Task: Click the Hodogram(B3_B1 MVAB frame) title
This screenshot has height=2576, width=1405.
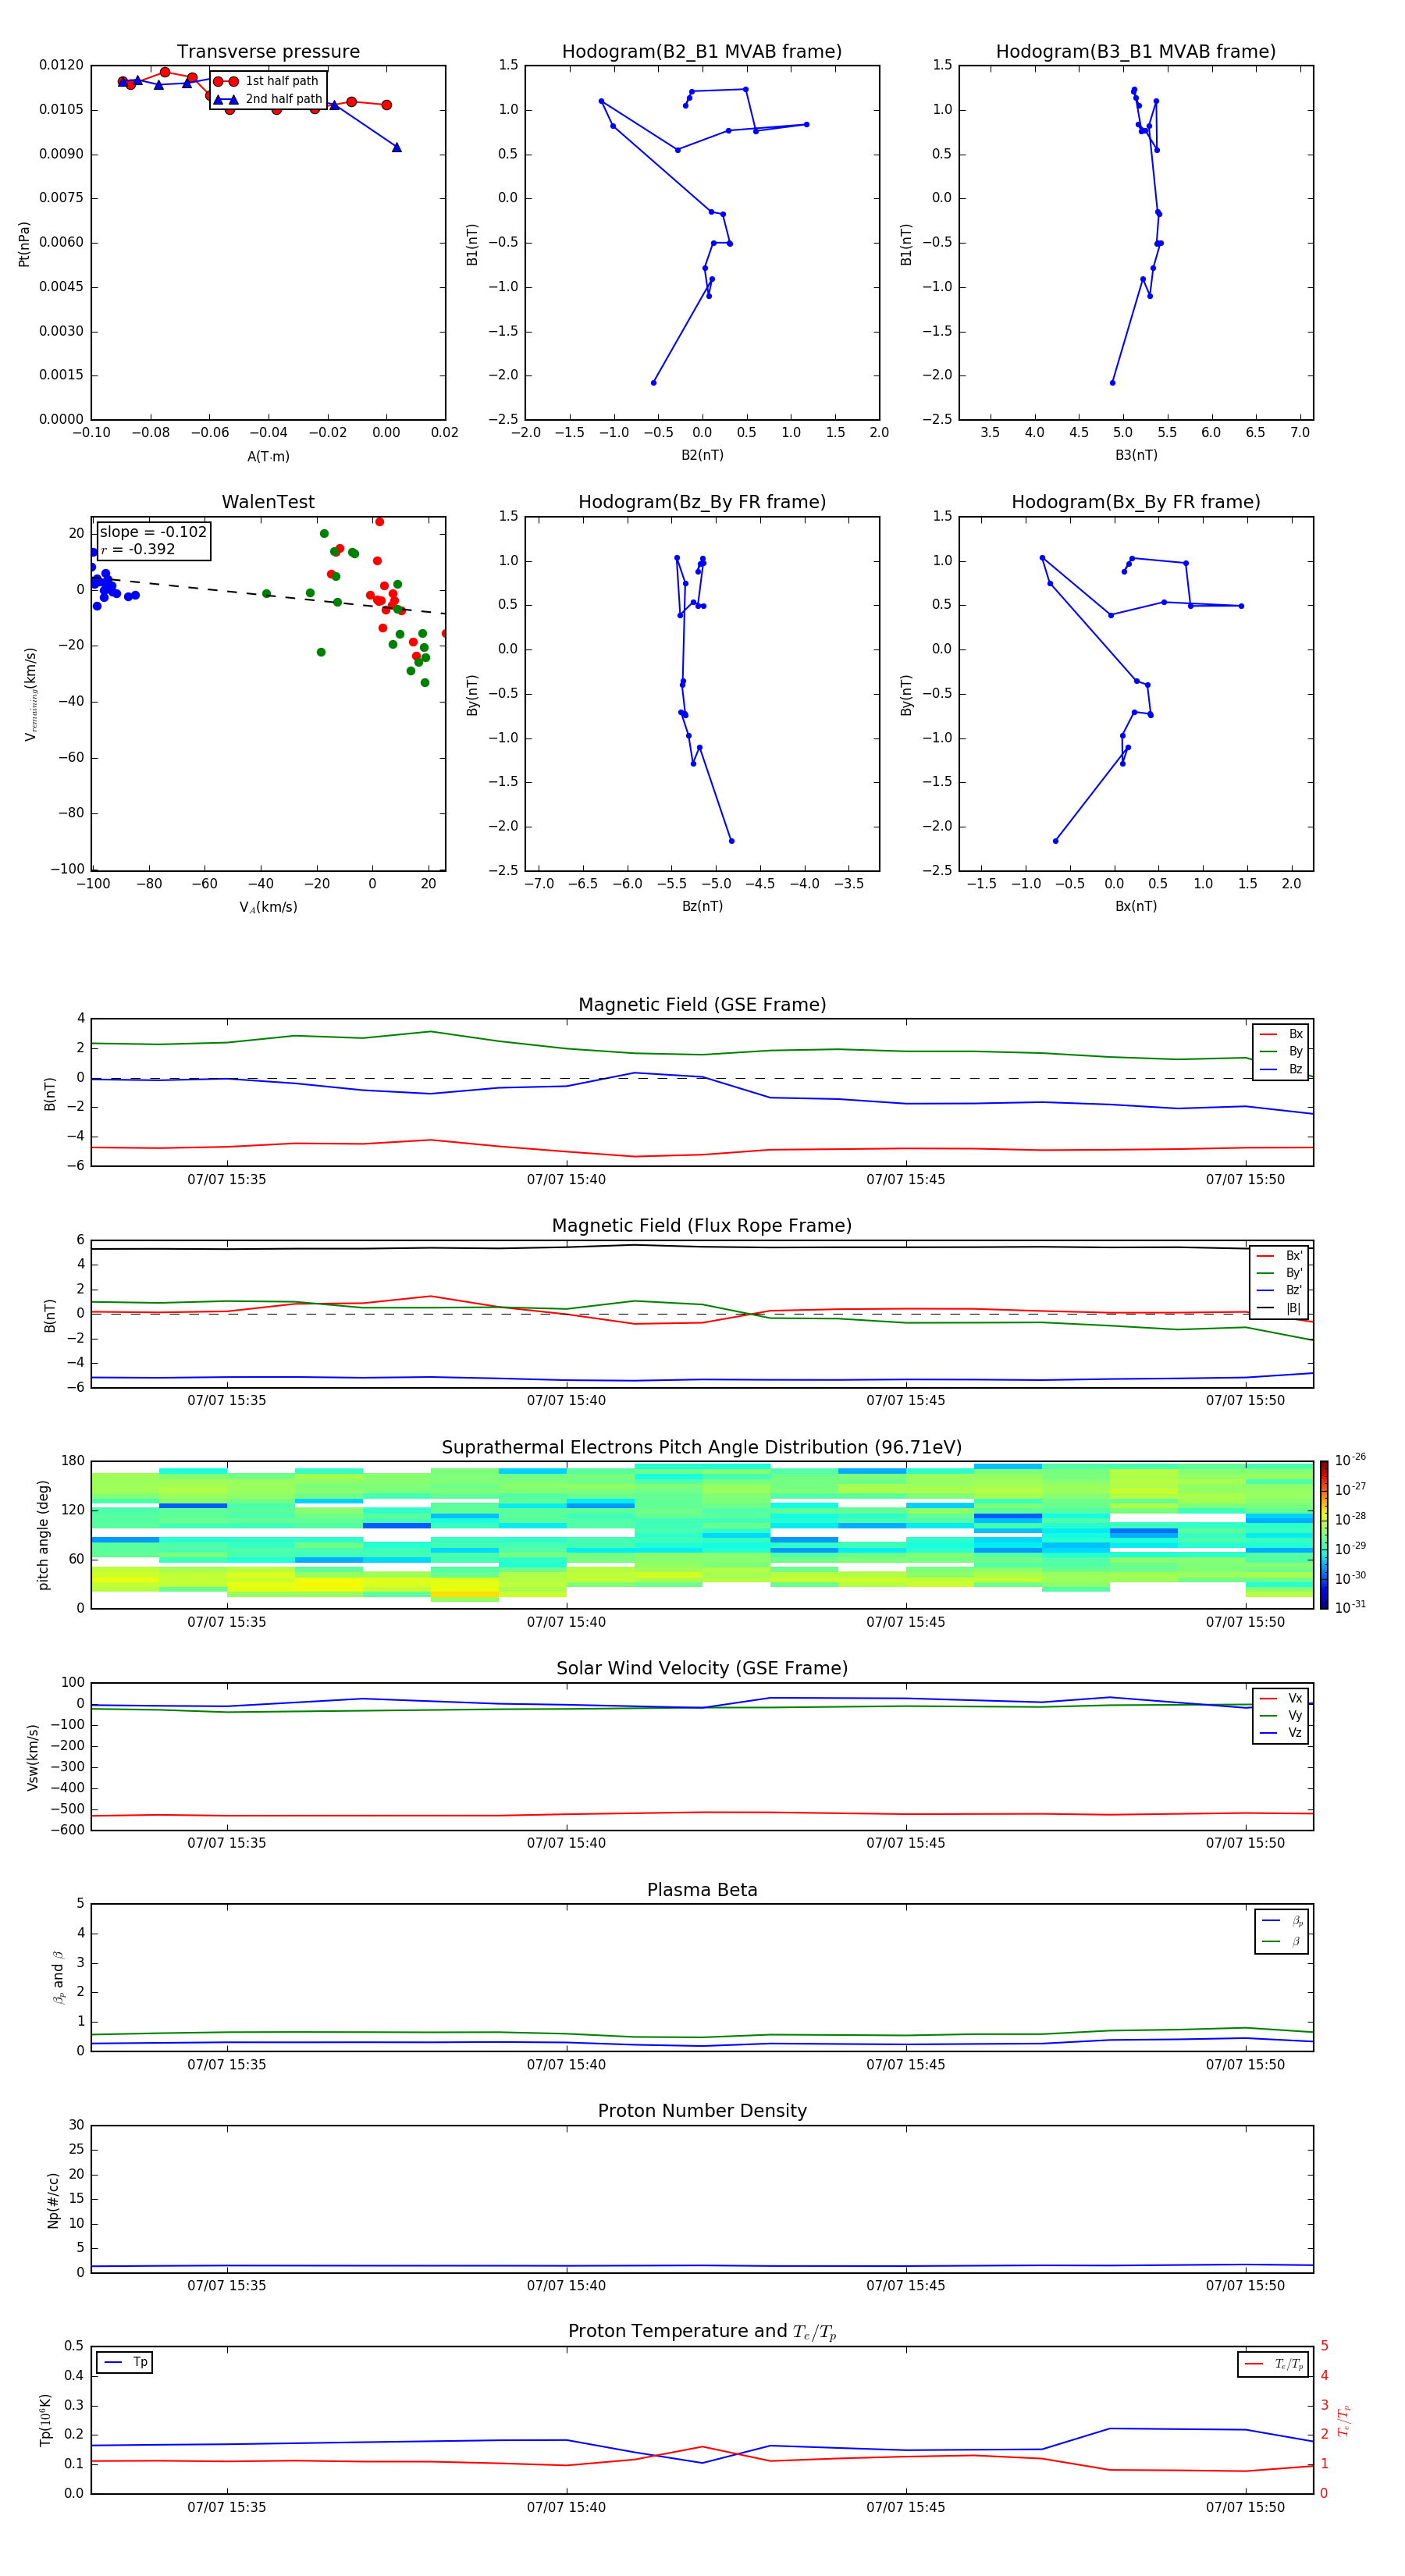Action: [1136, 52]
